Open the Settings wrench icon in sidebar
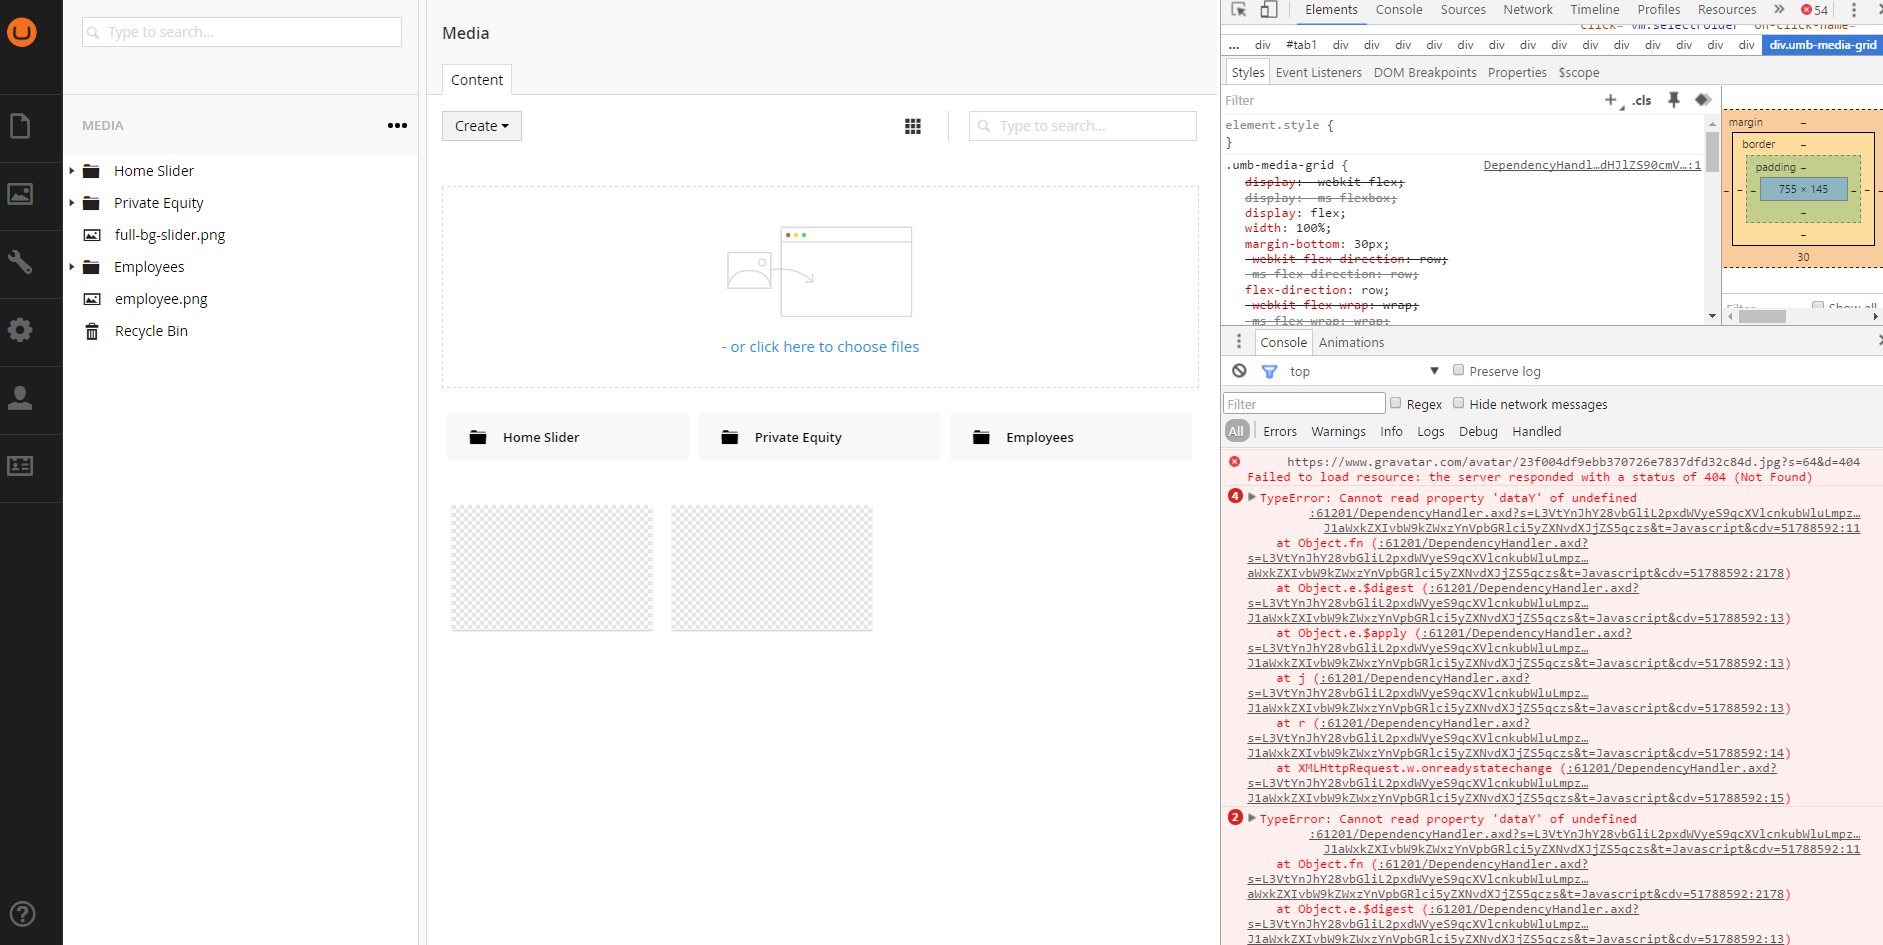 point(21,262)
